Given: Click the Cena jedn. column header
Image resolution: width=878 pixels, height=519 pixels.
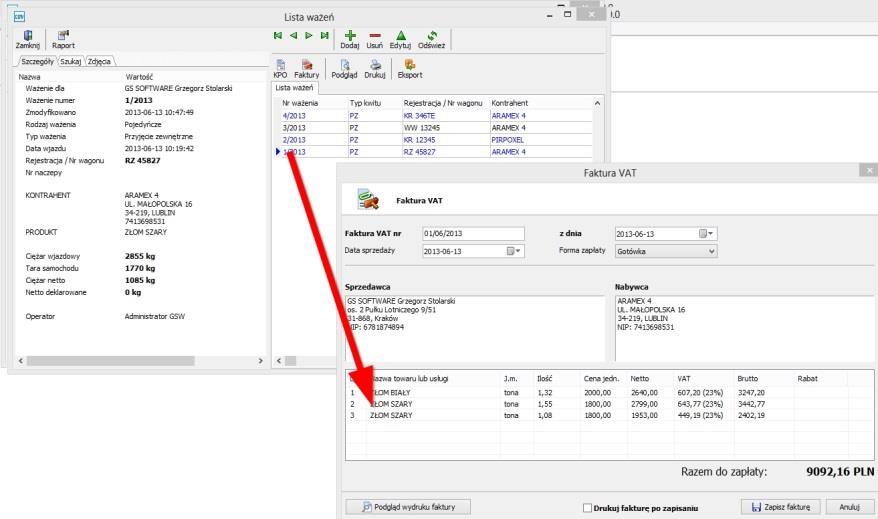Looking at the screenshot, I should [601, 378].
